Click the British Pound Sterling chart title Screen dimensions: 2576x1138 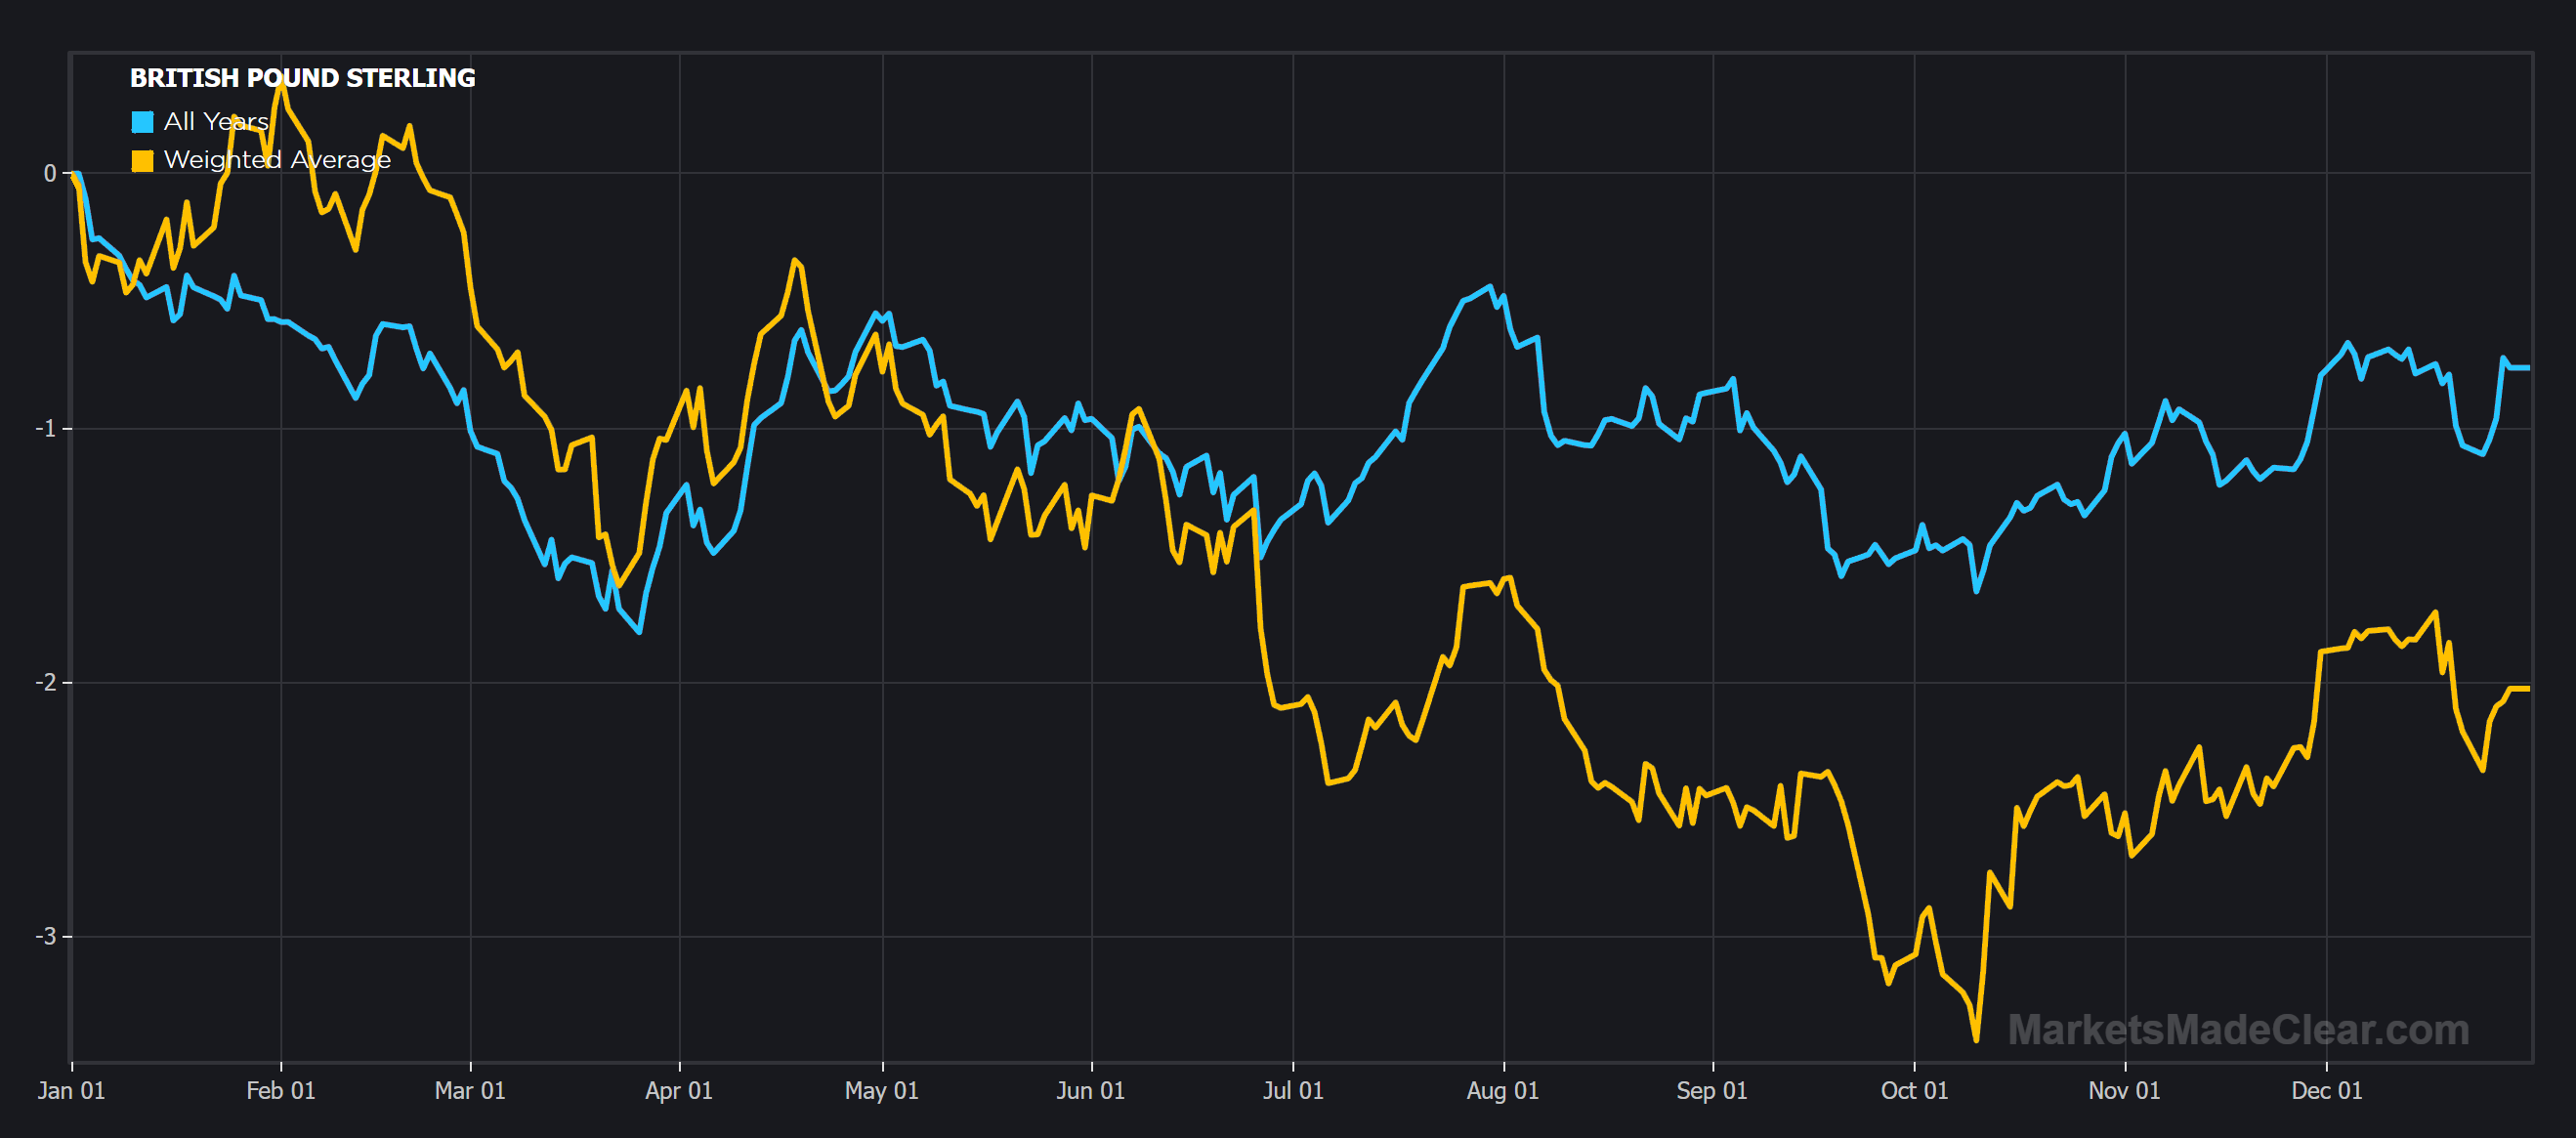(302, 78)
